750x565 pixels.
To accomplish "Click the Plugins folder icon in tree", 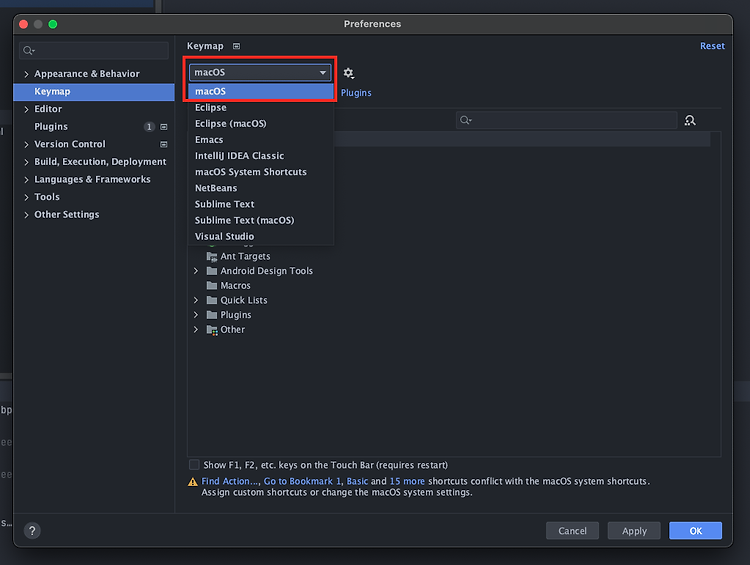I will pyautogui.click(x=211, y=315).
